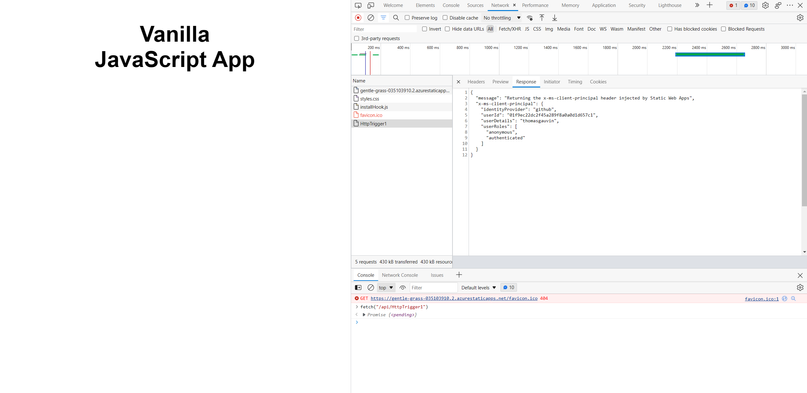
Task: Click the export HAR download arrow icon
Action: 554,17
